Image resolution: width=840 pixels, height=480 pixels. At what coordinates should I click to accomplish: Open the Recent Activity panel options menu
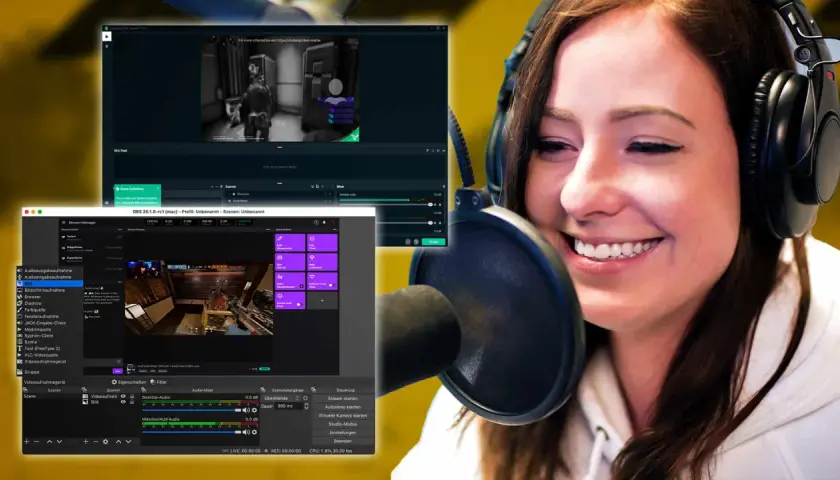point(119,229)
